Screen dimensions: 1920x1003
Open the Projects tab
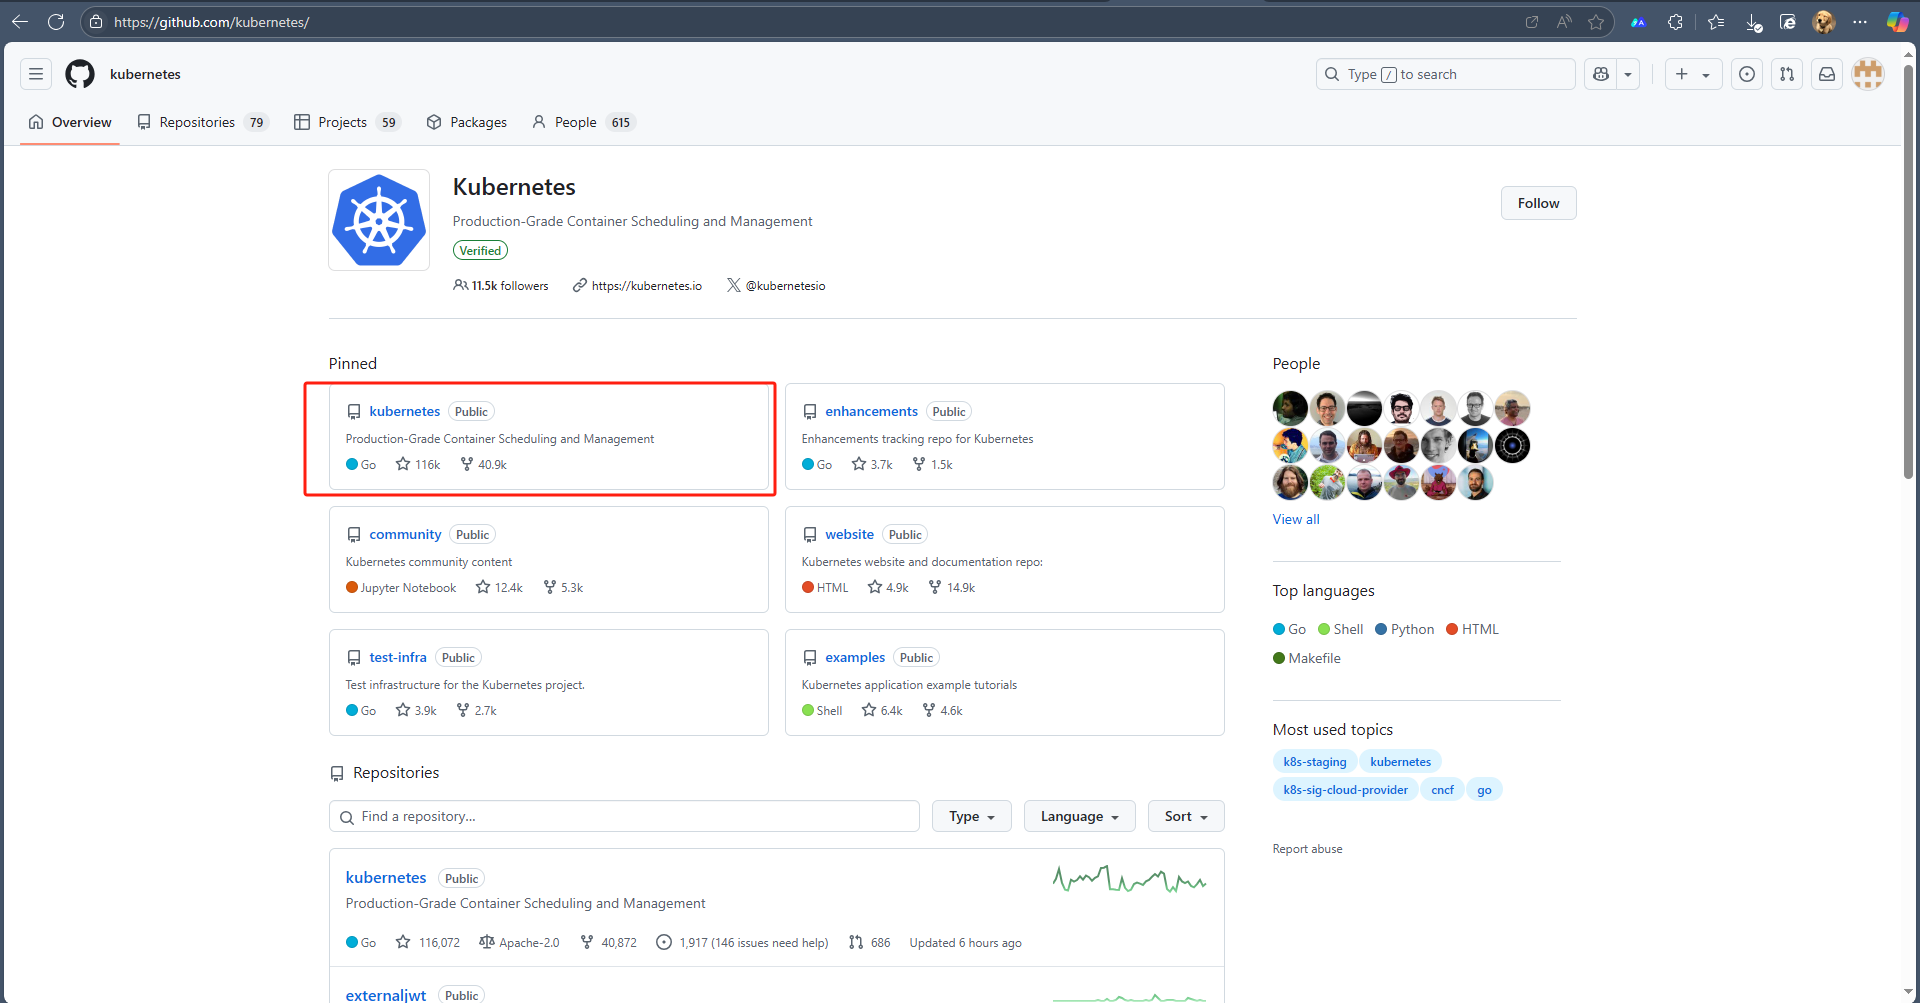(x=347, y=122)
